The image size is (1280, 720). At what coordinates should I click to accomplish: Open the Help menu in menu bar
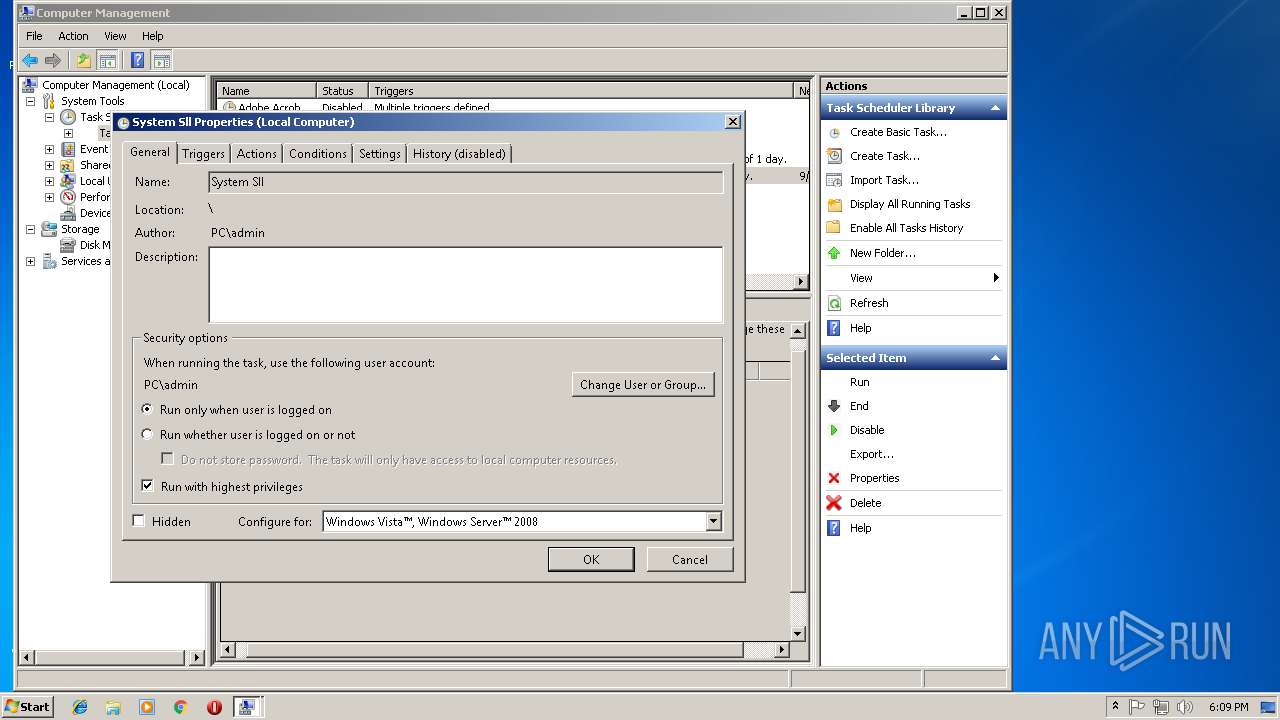(x=152, y=36)
